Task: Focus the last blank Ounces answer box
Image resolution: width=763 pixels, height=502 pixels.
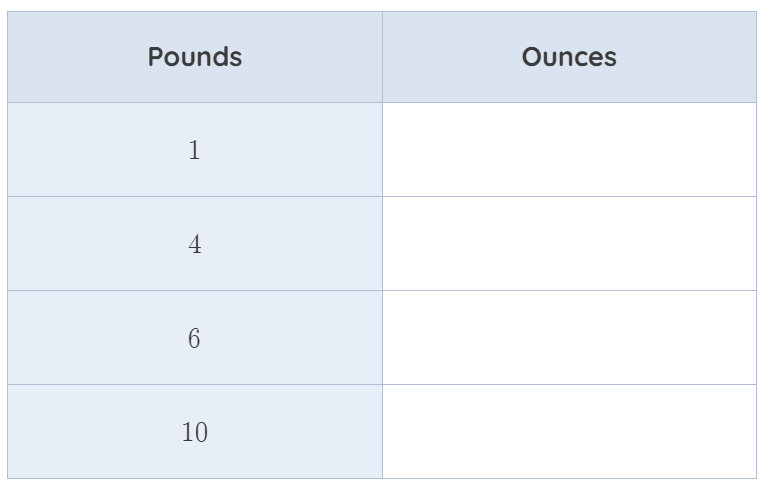Action: tap(569, 431)
